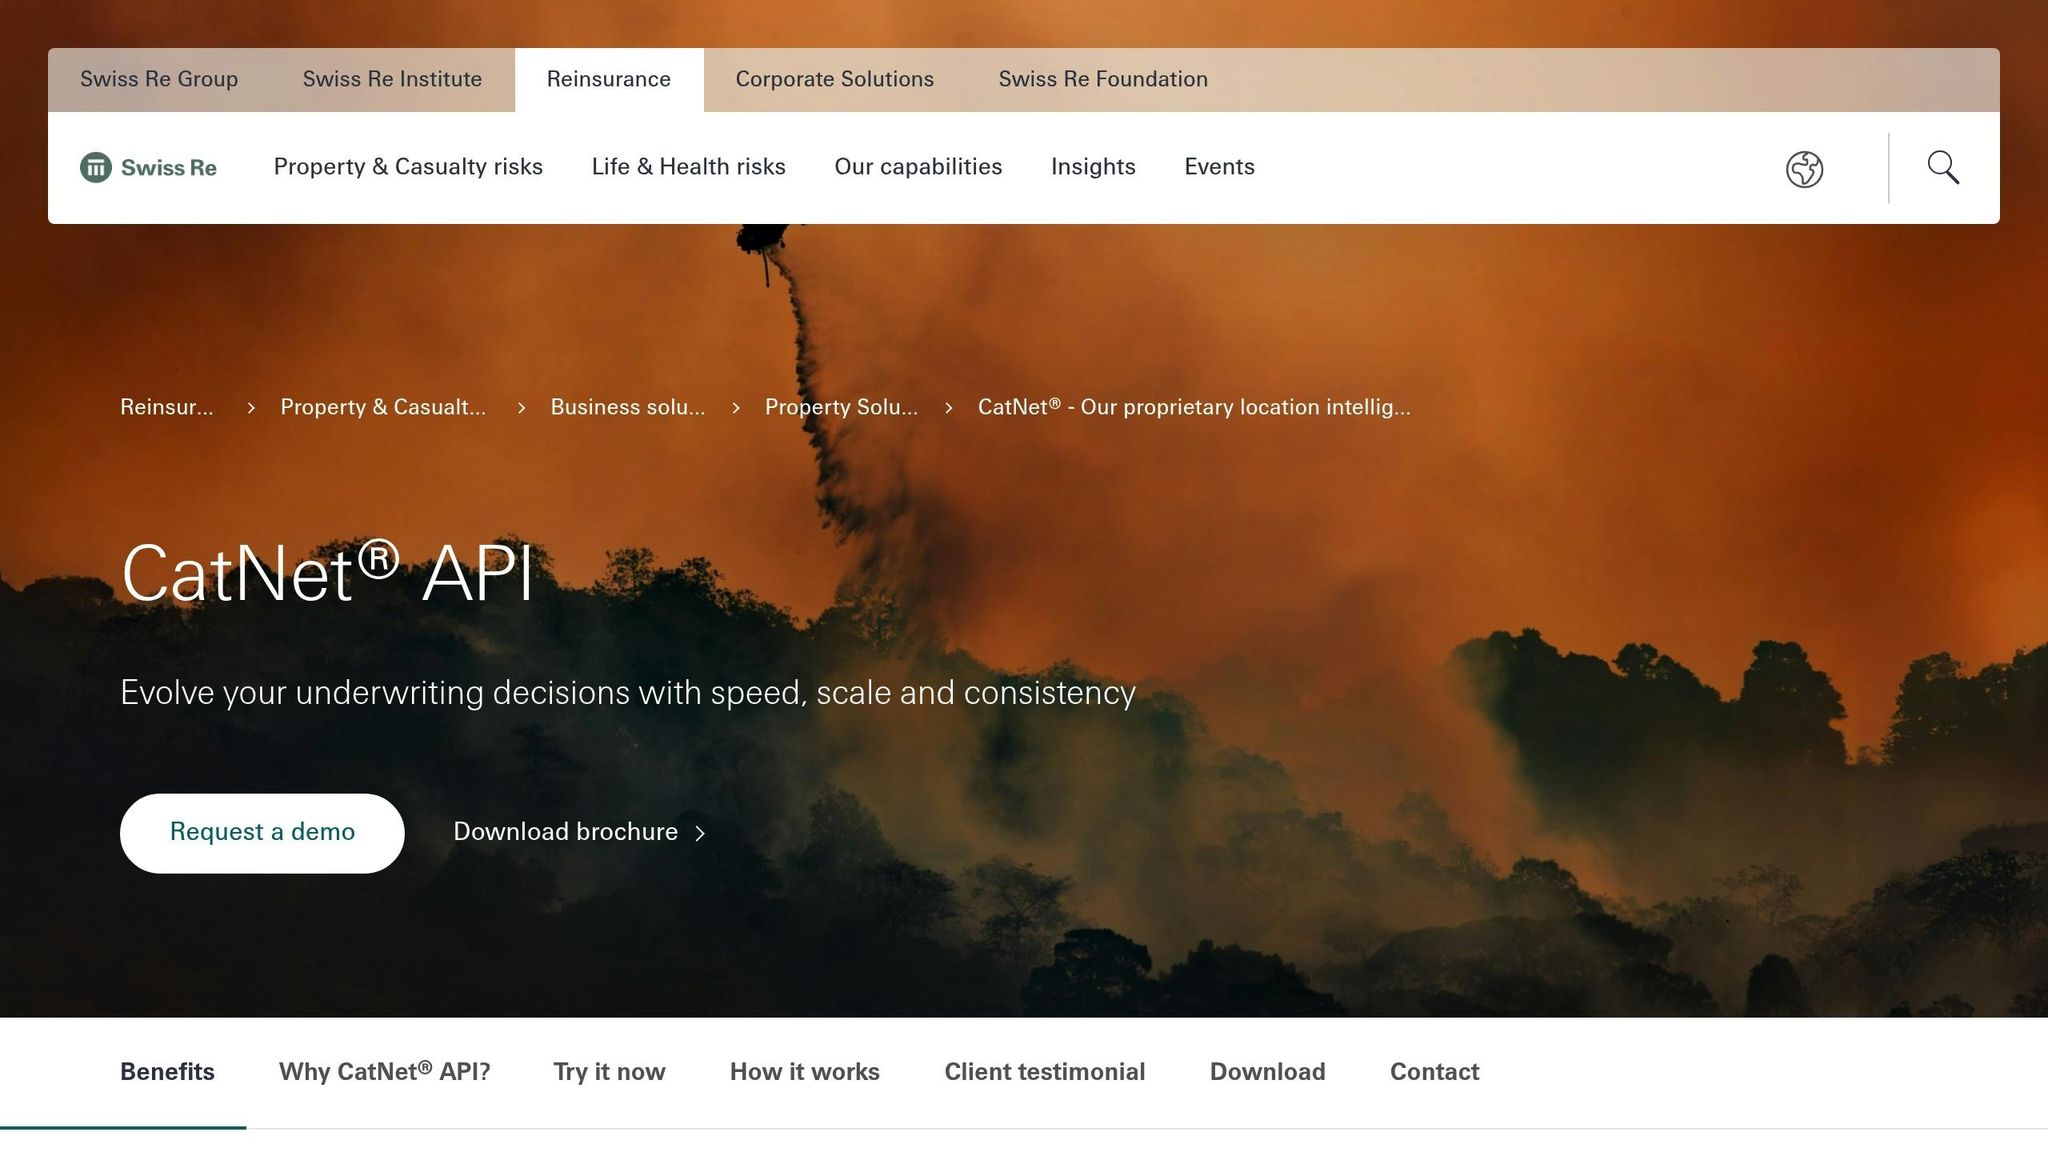Screen dimensions: 2048x1152
Task: Open Property & Casualty risks menu
Action: (408, 167)
